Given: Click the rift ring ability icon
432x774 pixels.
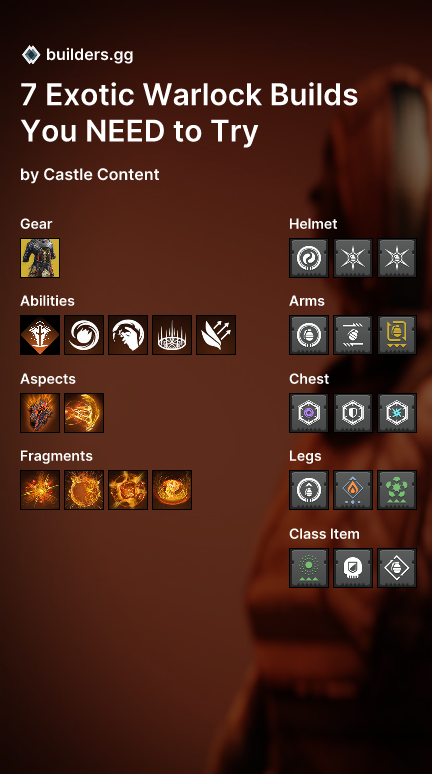Looking at the screenshot, I should tap(172, 335).
